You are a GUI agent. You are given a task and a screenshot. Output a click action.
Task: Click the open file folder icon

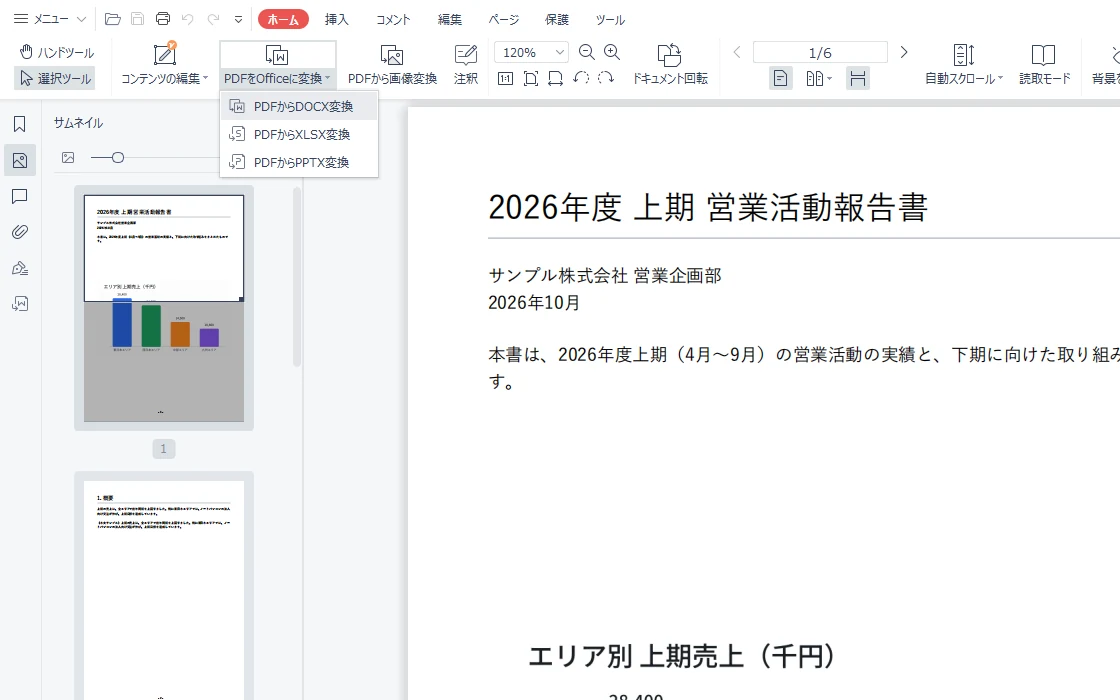(112, 19)
